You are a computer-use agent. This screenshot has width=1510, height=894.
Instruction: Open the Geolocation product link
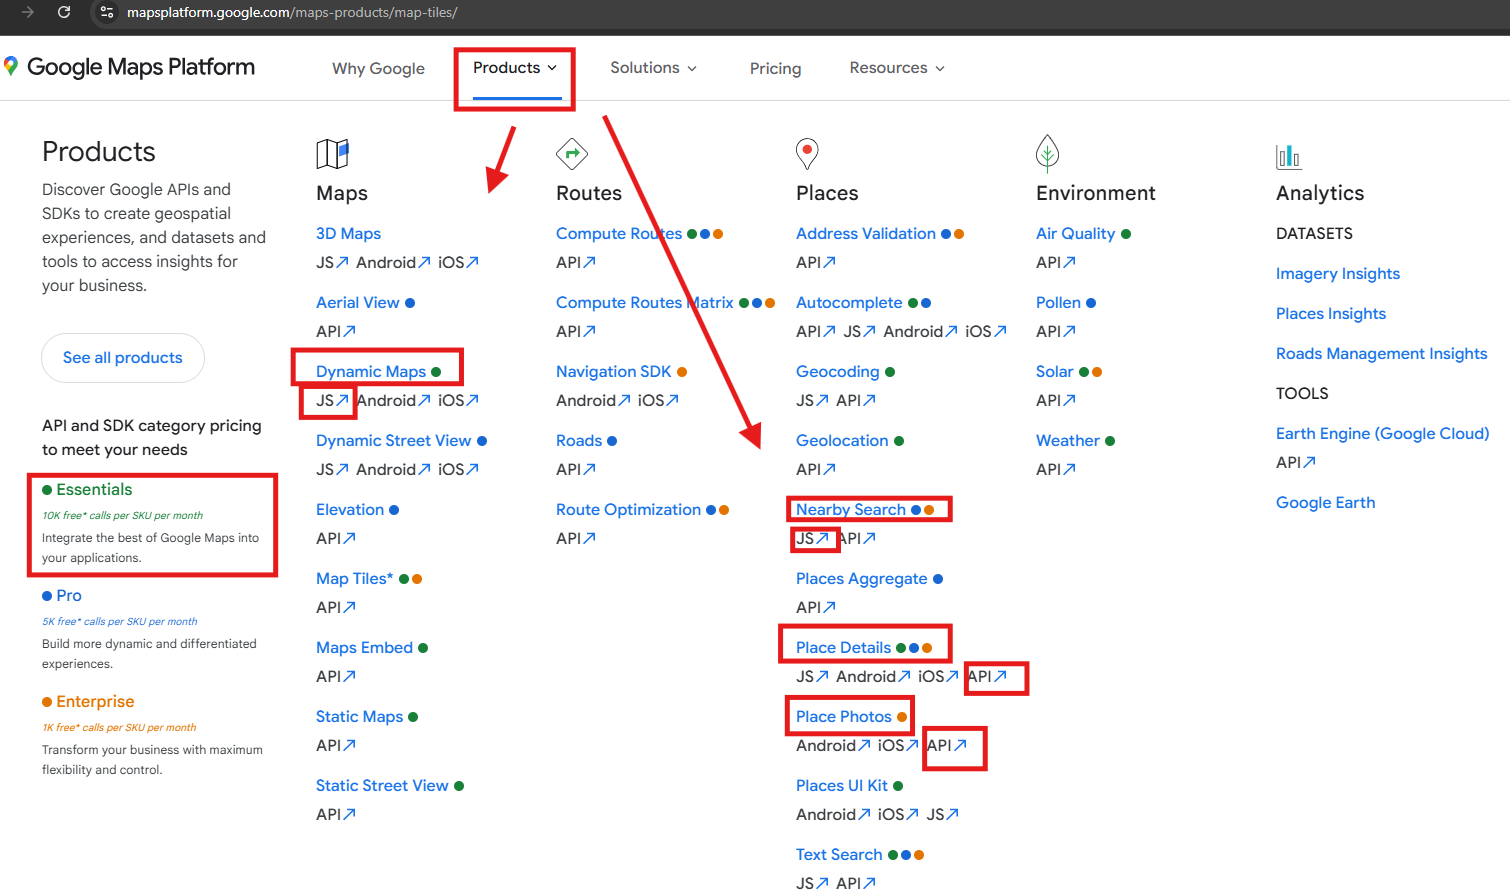(842, 440)
